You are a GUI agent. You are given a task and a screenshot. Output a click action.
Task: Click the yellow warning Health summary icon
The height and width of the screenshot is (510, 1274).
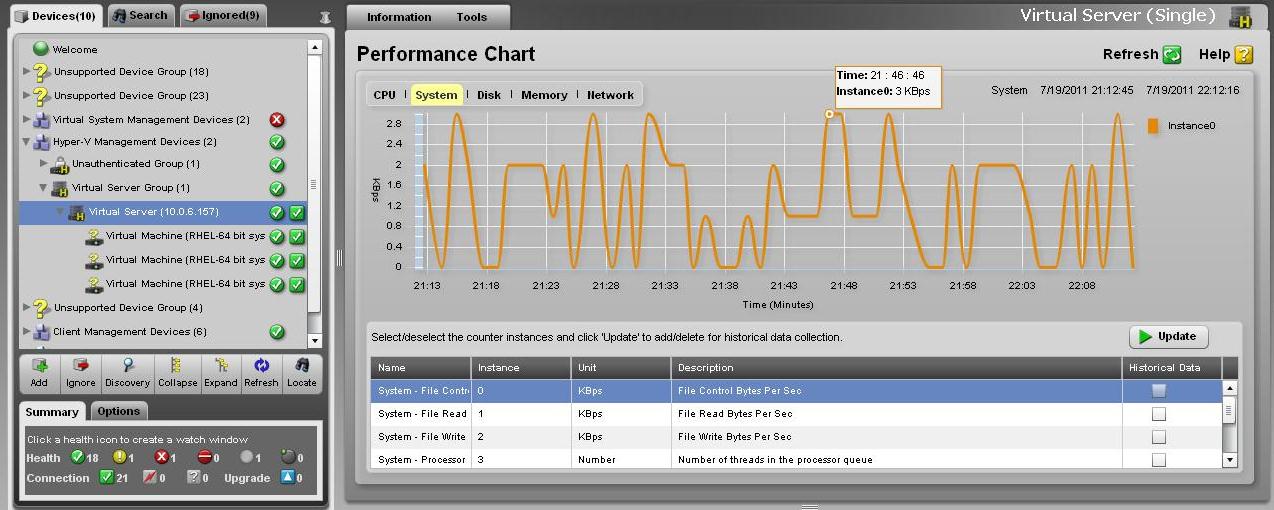119,457
